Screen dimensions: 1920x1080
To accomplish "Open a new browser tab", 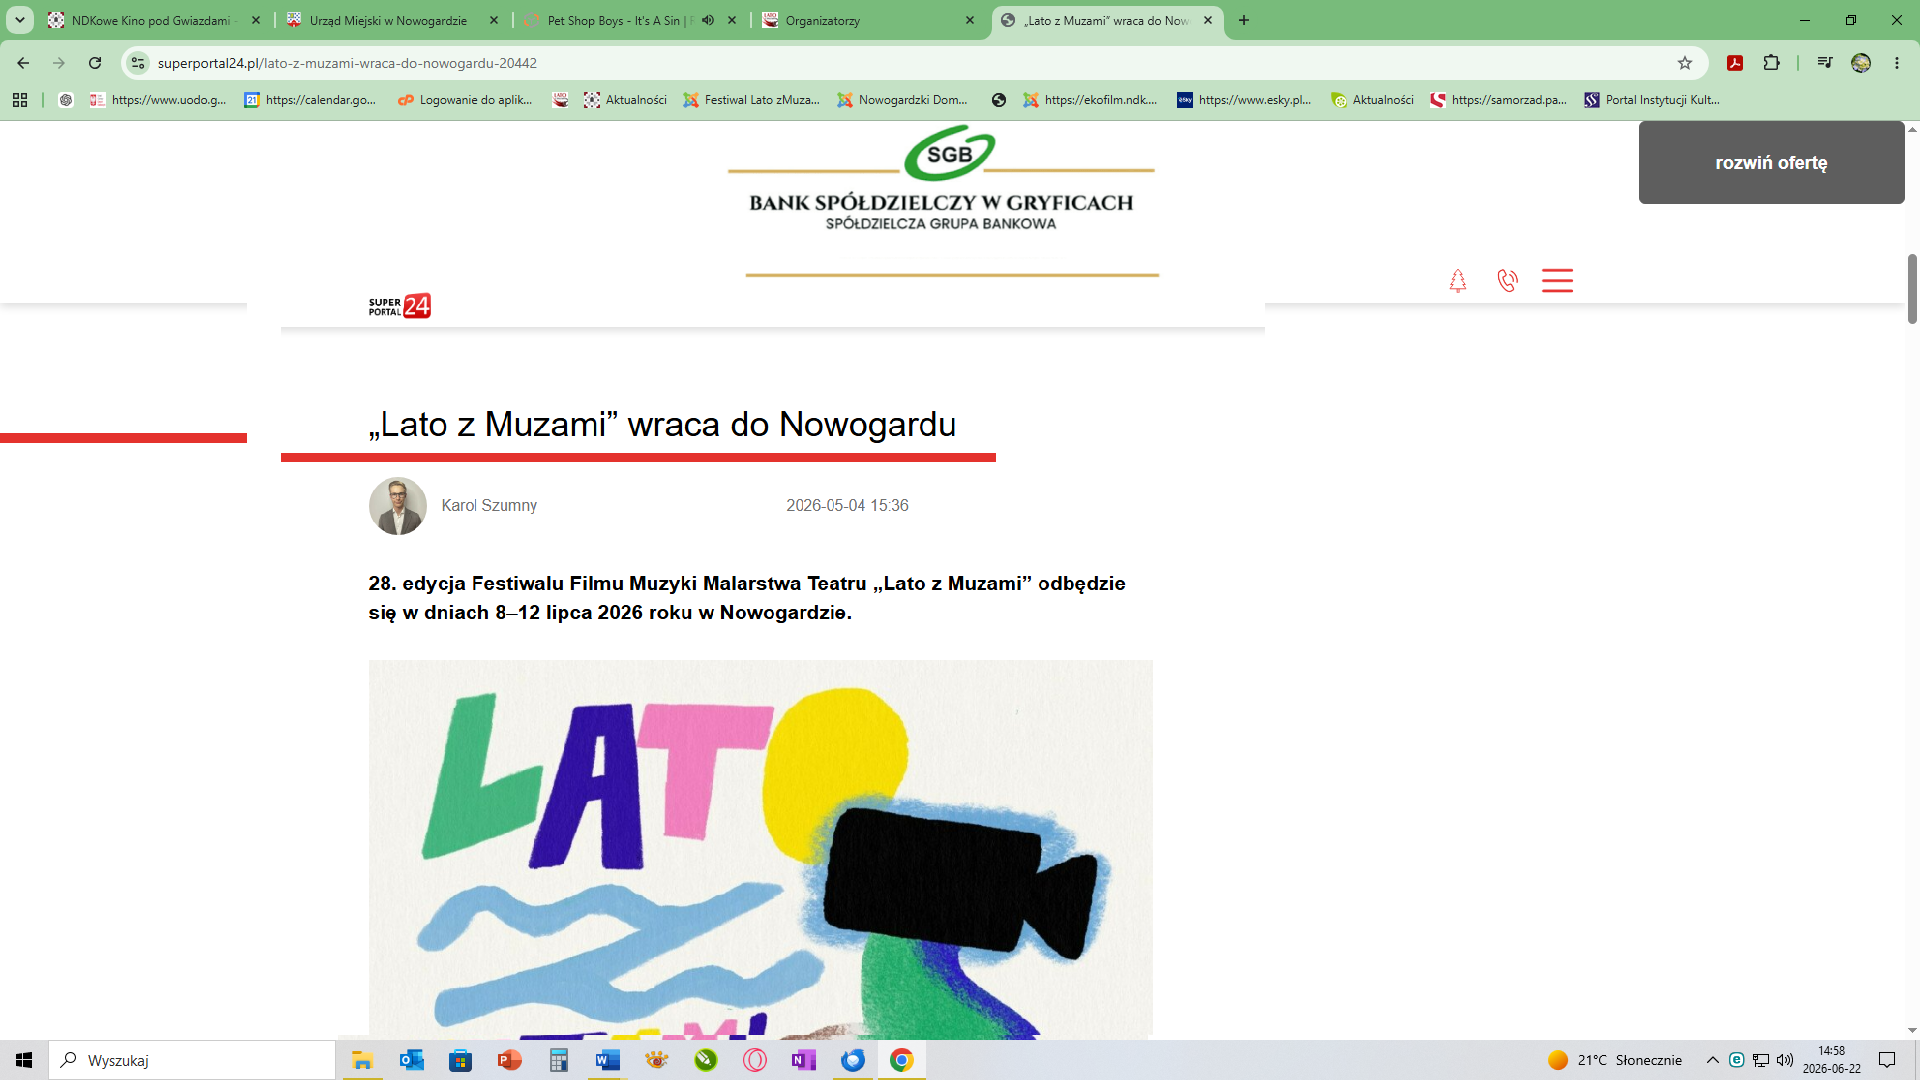I will (1244, 20).
